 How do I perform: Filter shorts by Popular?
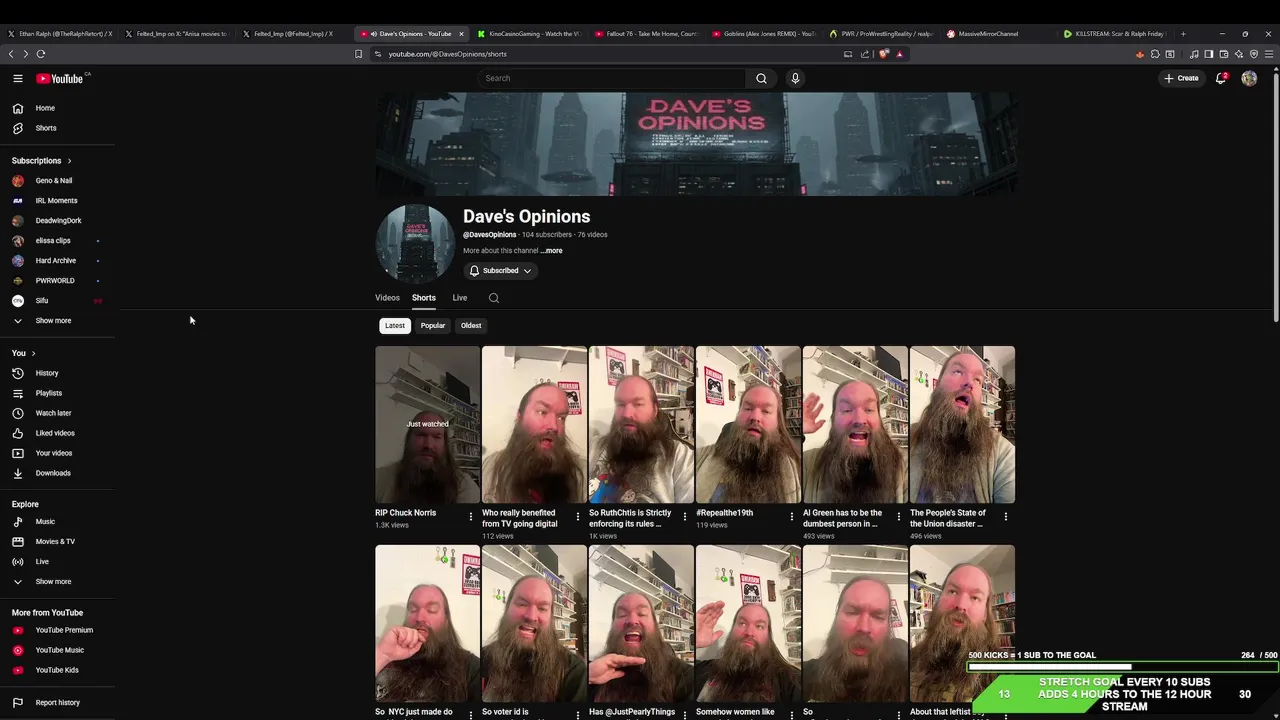(x=433, y=326)
